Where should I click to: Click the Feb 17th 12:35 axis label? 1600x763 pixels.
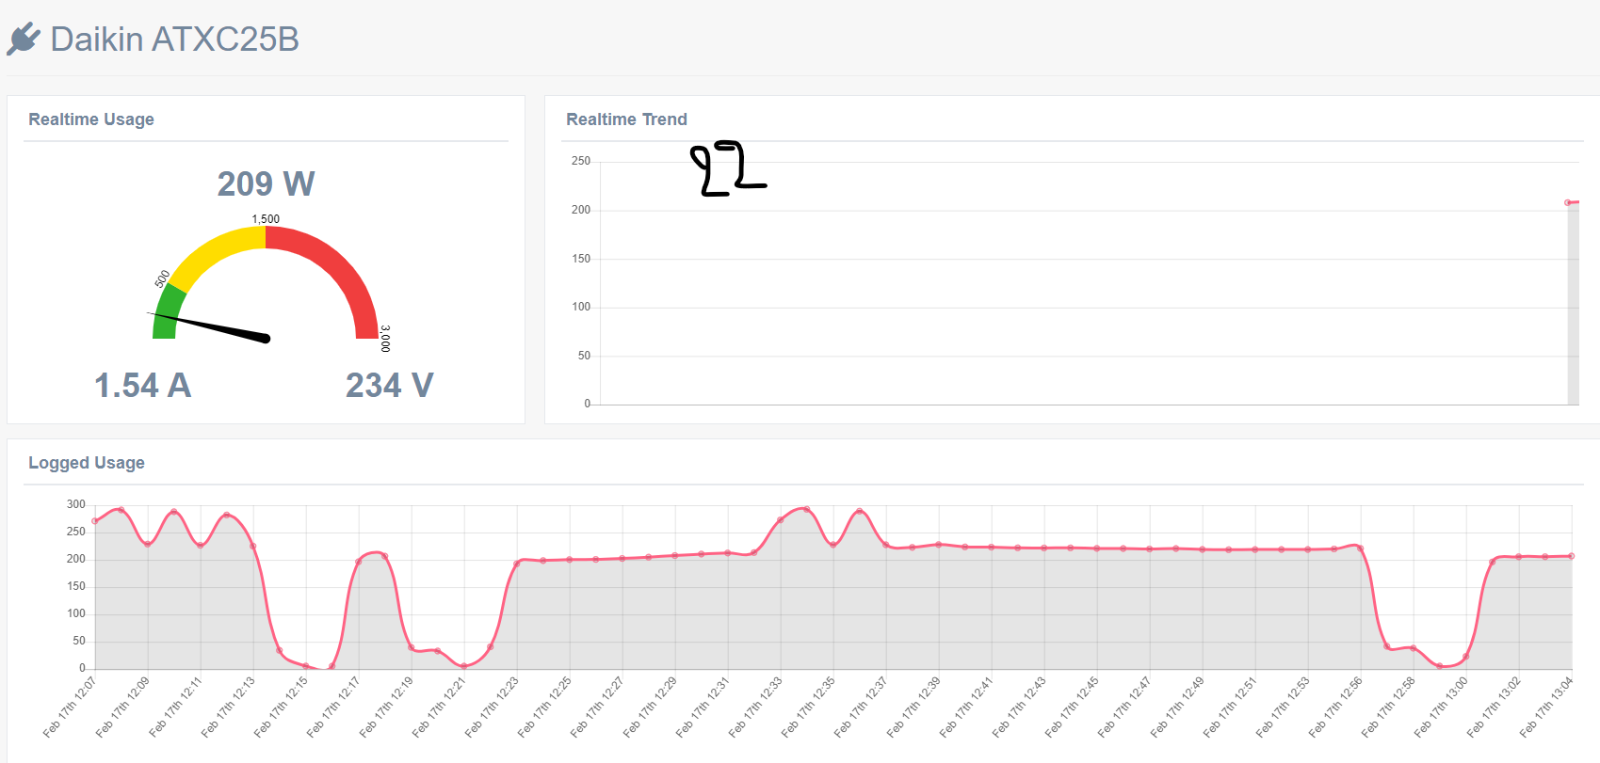(x=809, y=708)
